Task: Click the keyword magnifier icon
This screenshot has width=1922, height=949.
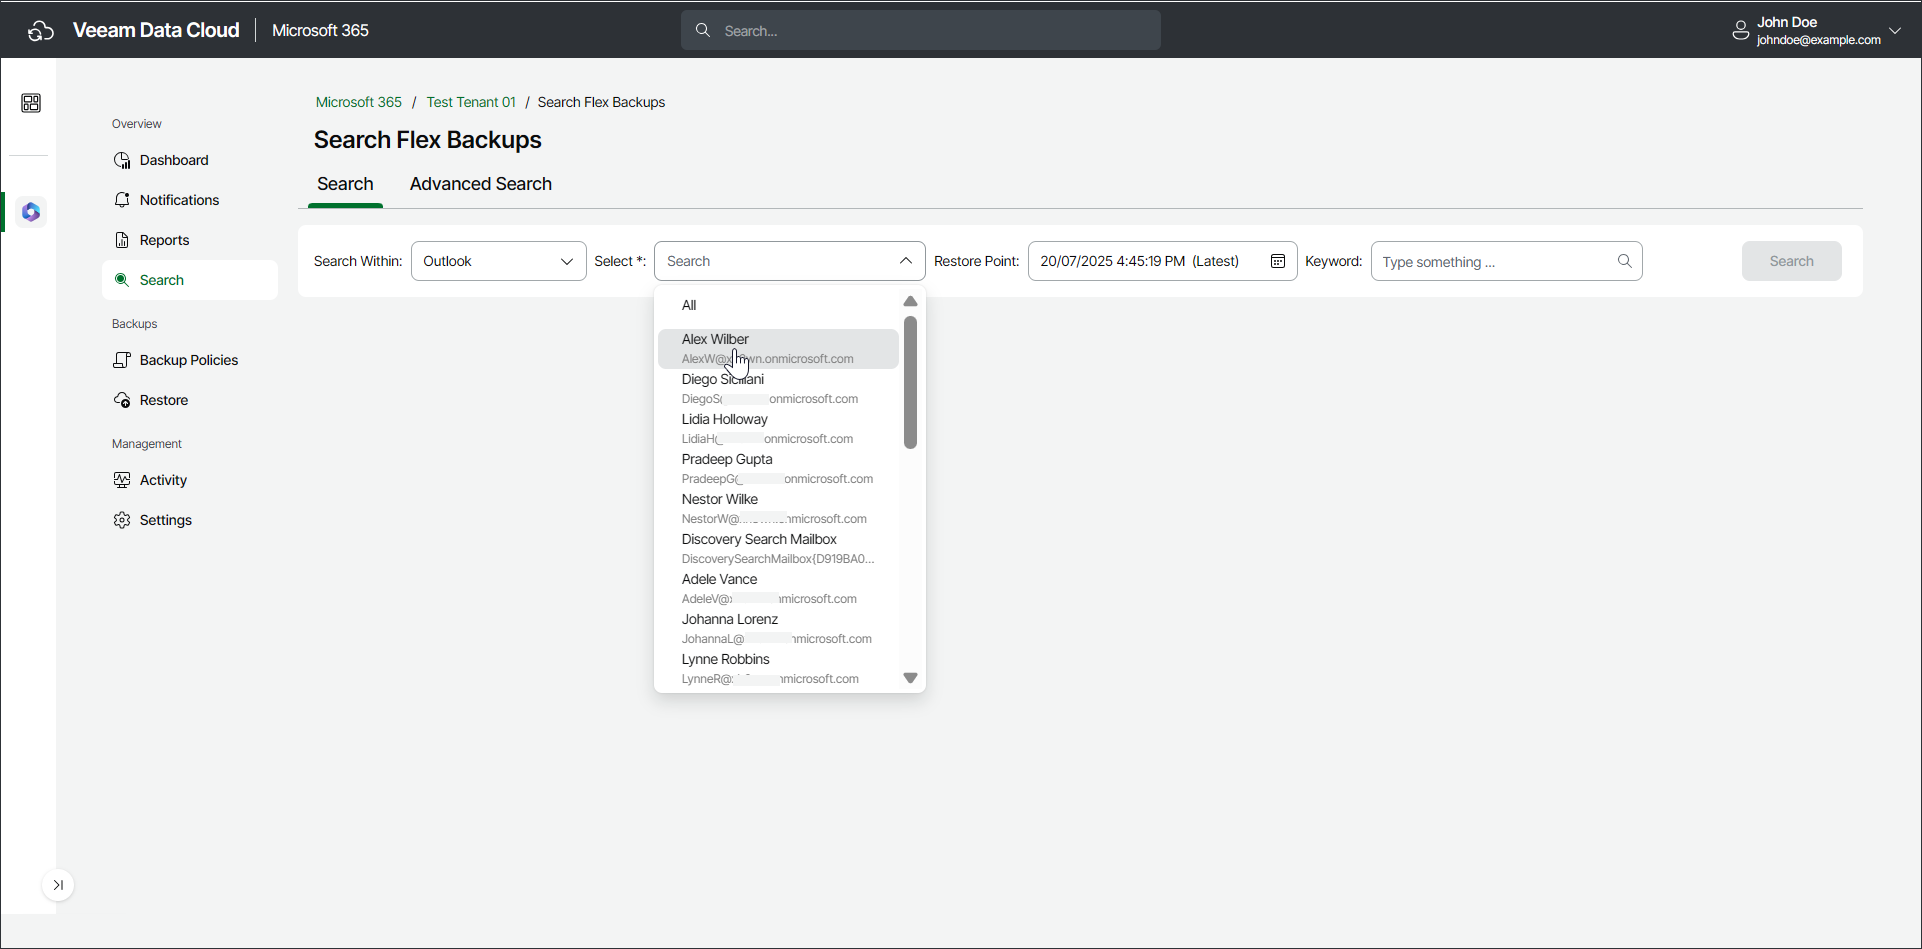Action: [x=1624, y=261]
